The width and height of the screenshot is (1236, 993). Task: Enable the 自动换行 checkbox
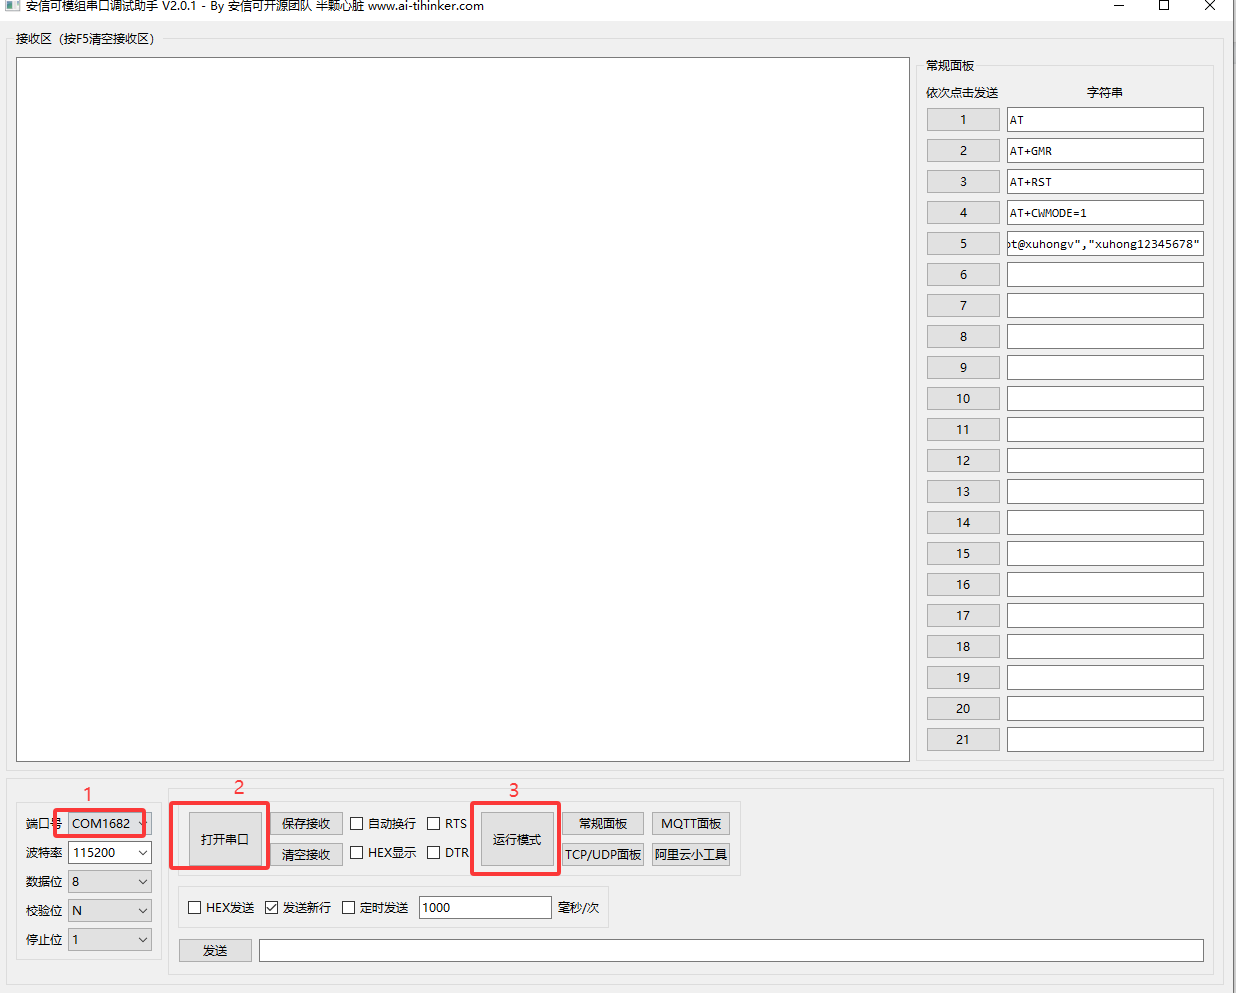tap(357, 823)
